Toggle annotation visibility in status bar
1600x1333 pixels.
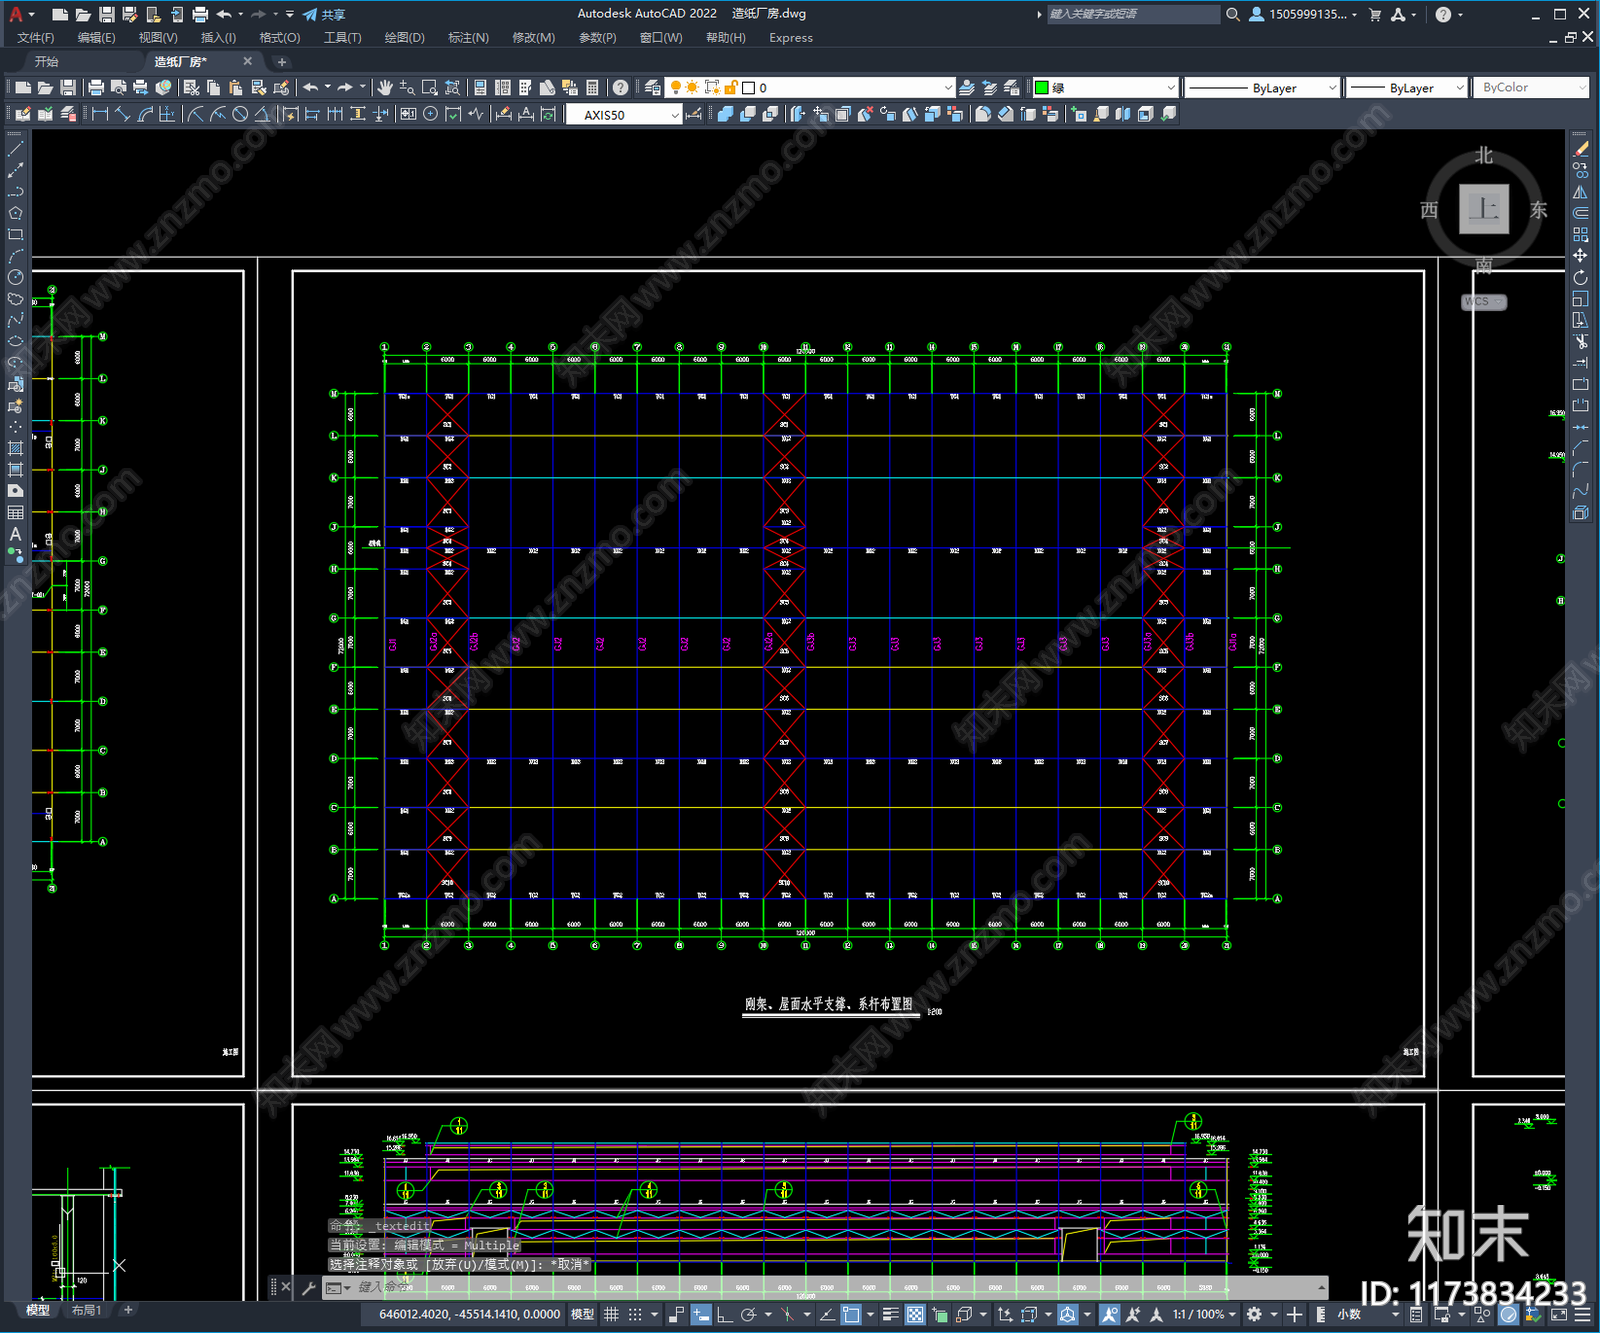[x=1110, y=1314]
